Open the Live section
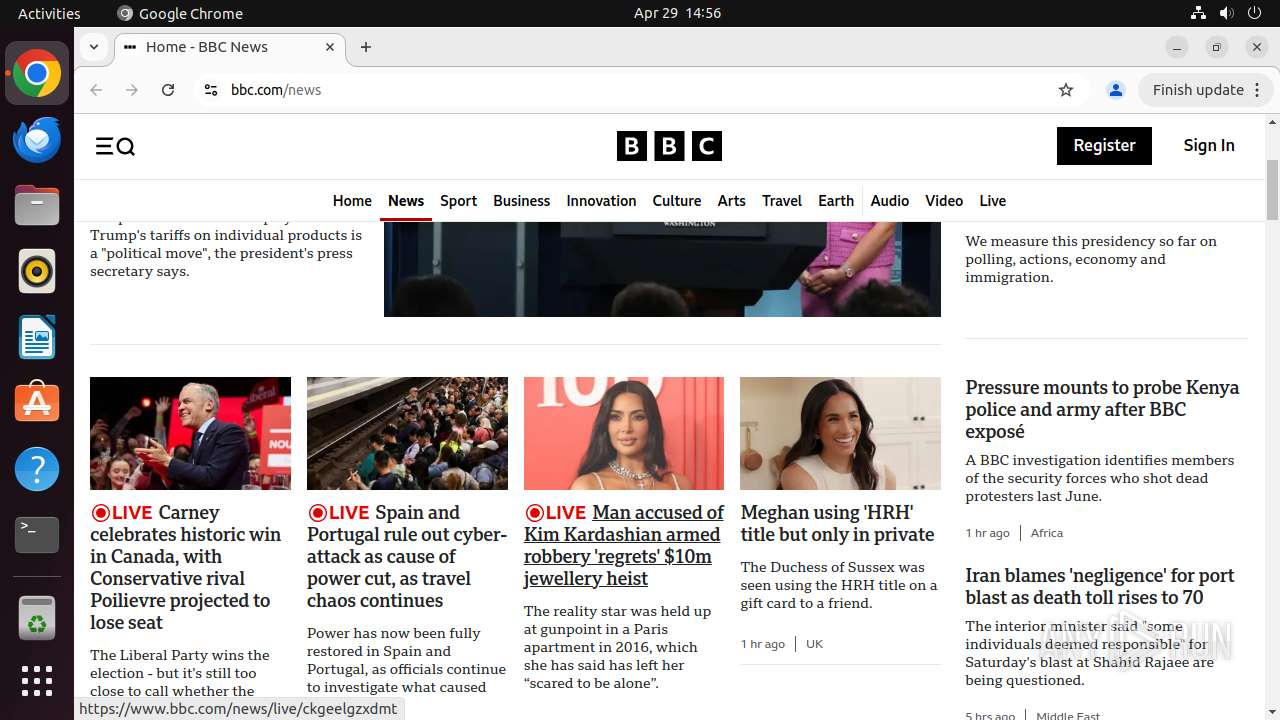 tap(993, 201)
